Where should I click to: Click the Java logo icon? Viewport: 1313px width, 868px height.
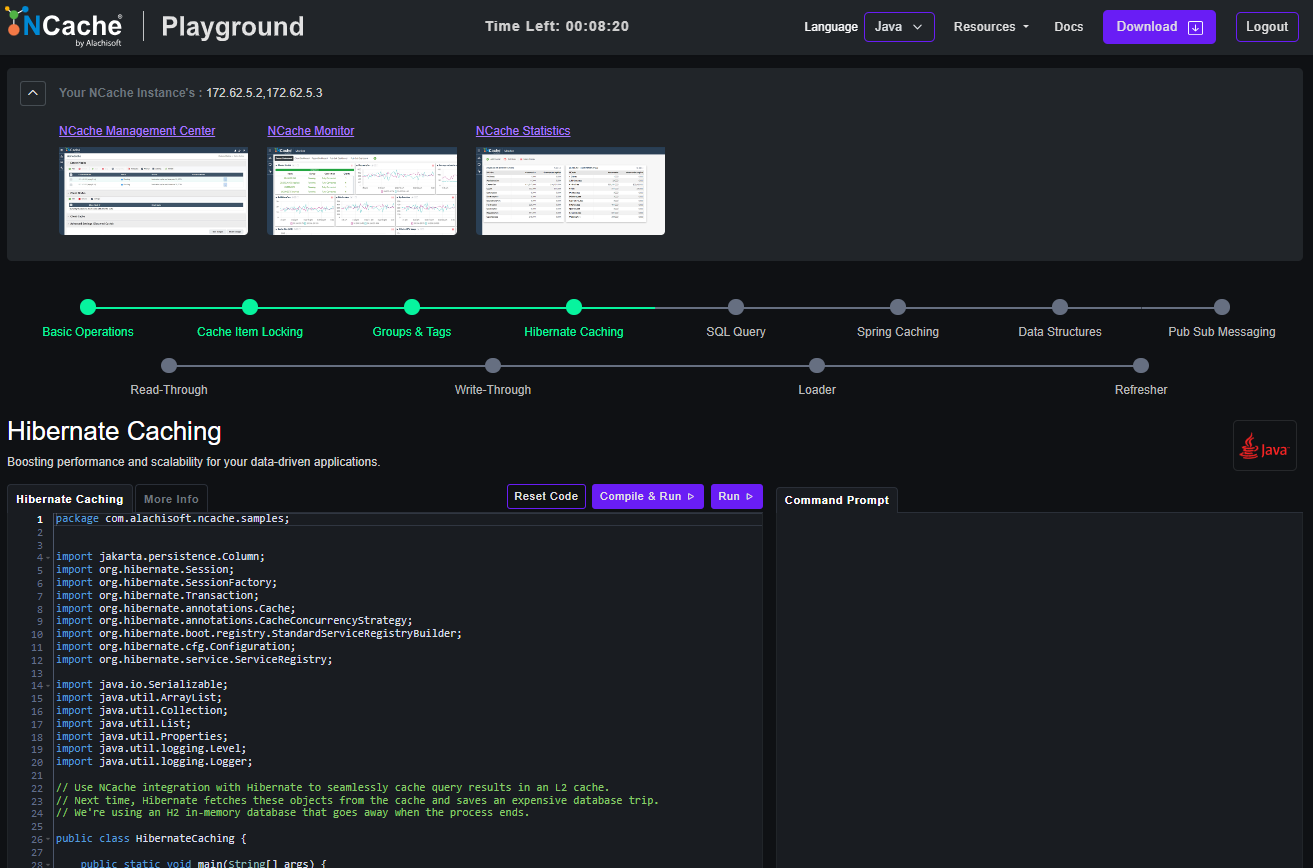pos(1264,446)
